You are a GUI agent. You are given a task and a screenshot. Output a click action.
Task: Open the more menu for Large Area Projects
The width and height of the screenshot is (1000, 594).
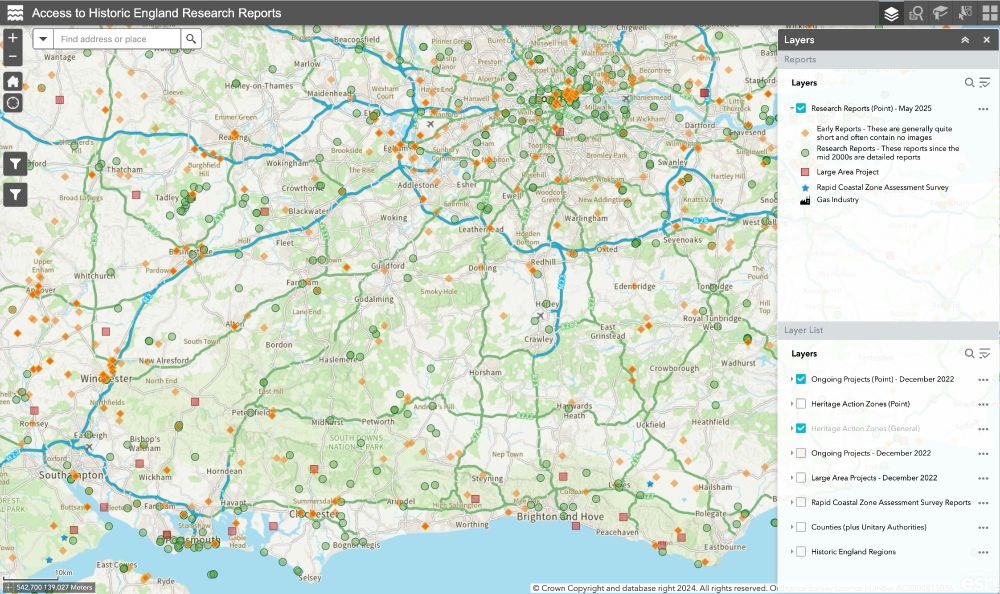(x=983, y=479)
